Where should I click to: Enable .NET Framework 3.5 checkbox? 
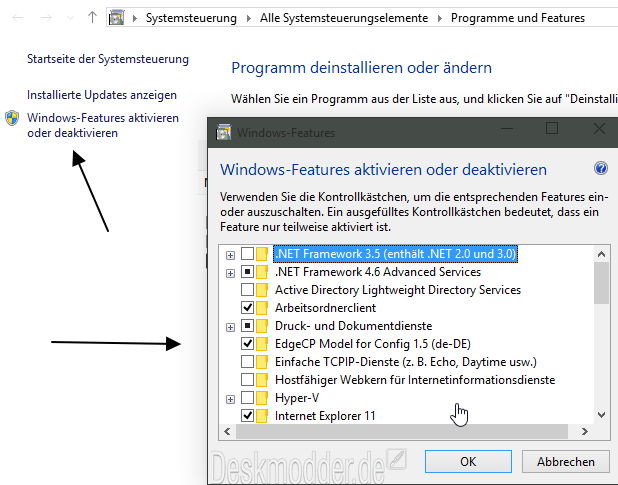point(248,253)
